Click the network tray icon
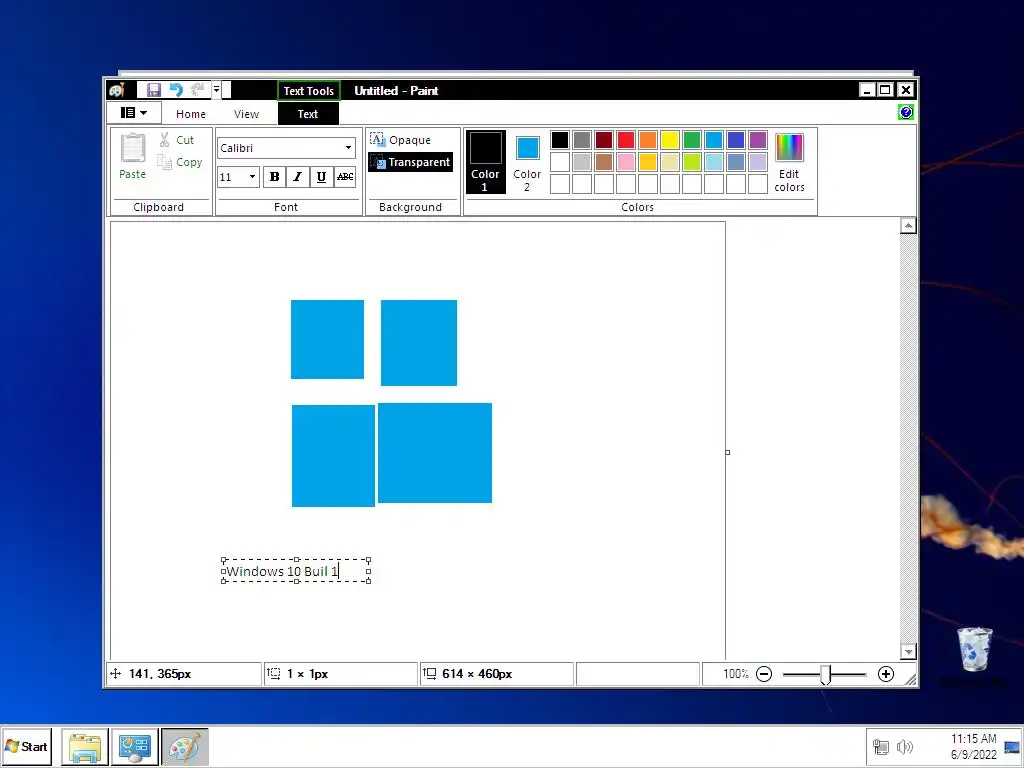 coord(881,746)
